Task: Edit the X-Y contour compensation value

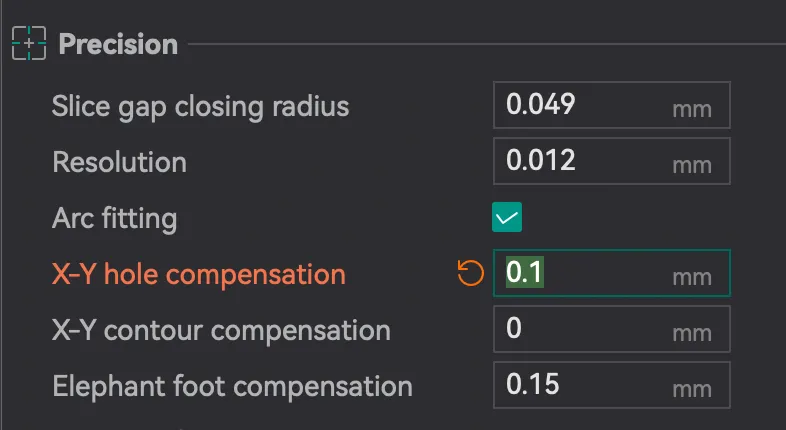Action: pos(612,329)
